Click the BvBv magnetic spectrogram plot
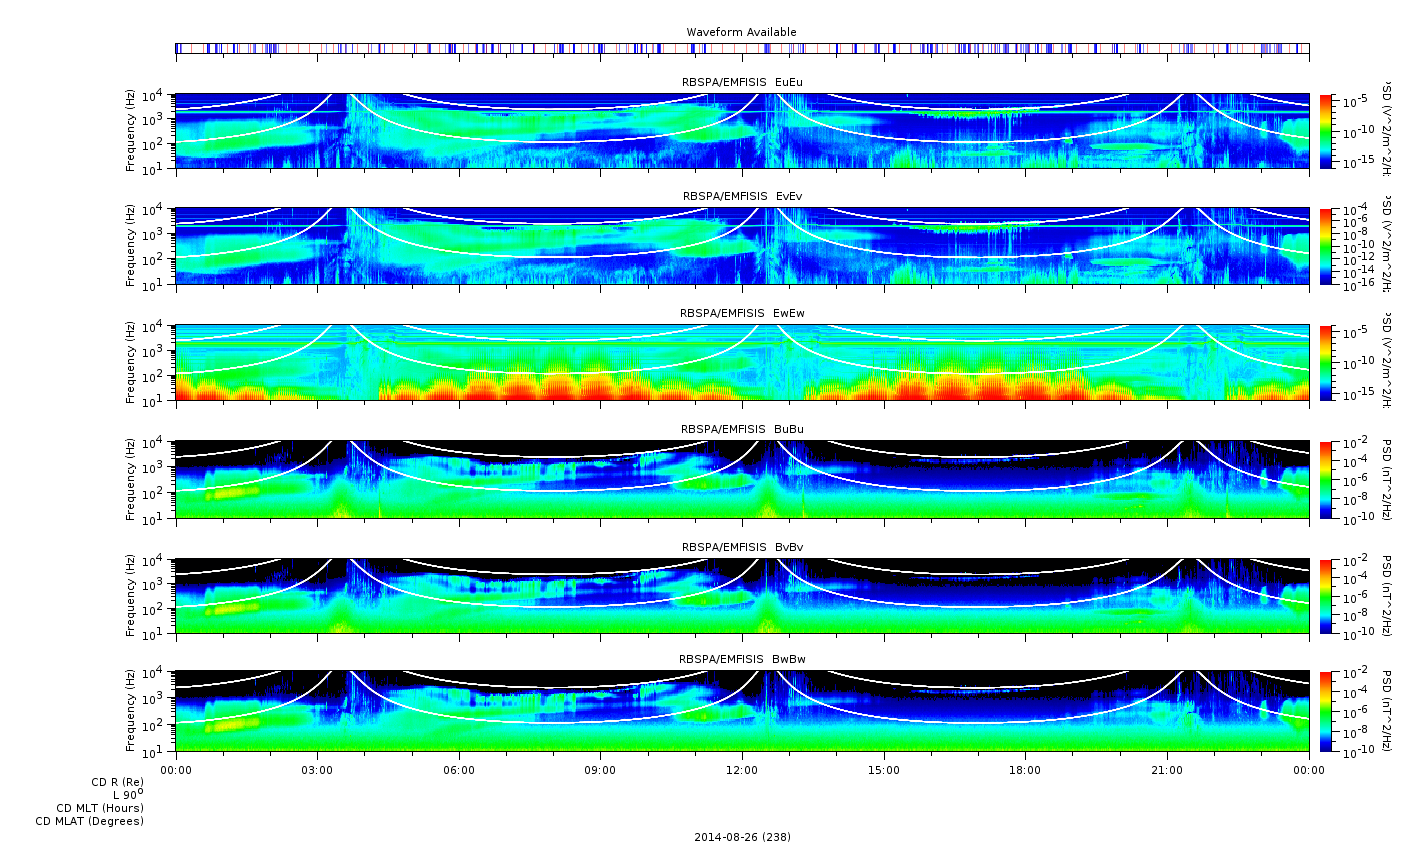1408x859 pixels. (742, 596)
